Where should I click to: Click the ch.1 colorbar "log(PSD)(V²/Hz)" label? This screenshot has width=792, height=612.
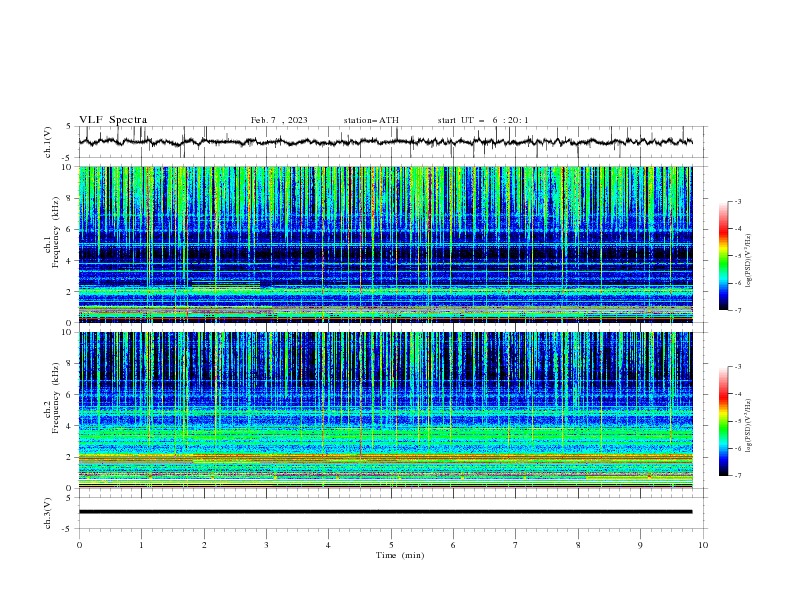tap(748, 261)
